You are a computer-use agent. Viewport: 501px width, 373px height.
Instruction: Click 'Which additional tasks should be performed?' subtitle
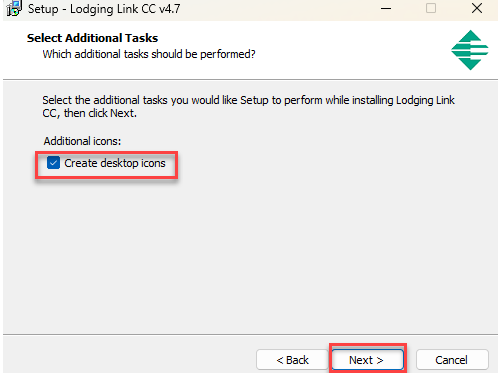(149, 54)
